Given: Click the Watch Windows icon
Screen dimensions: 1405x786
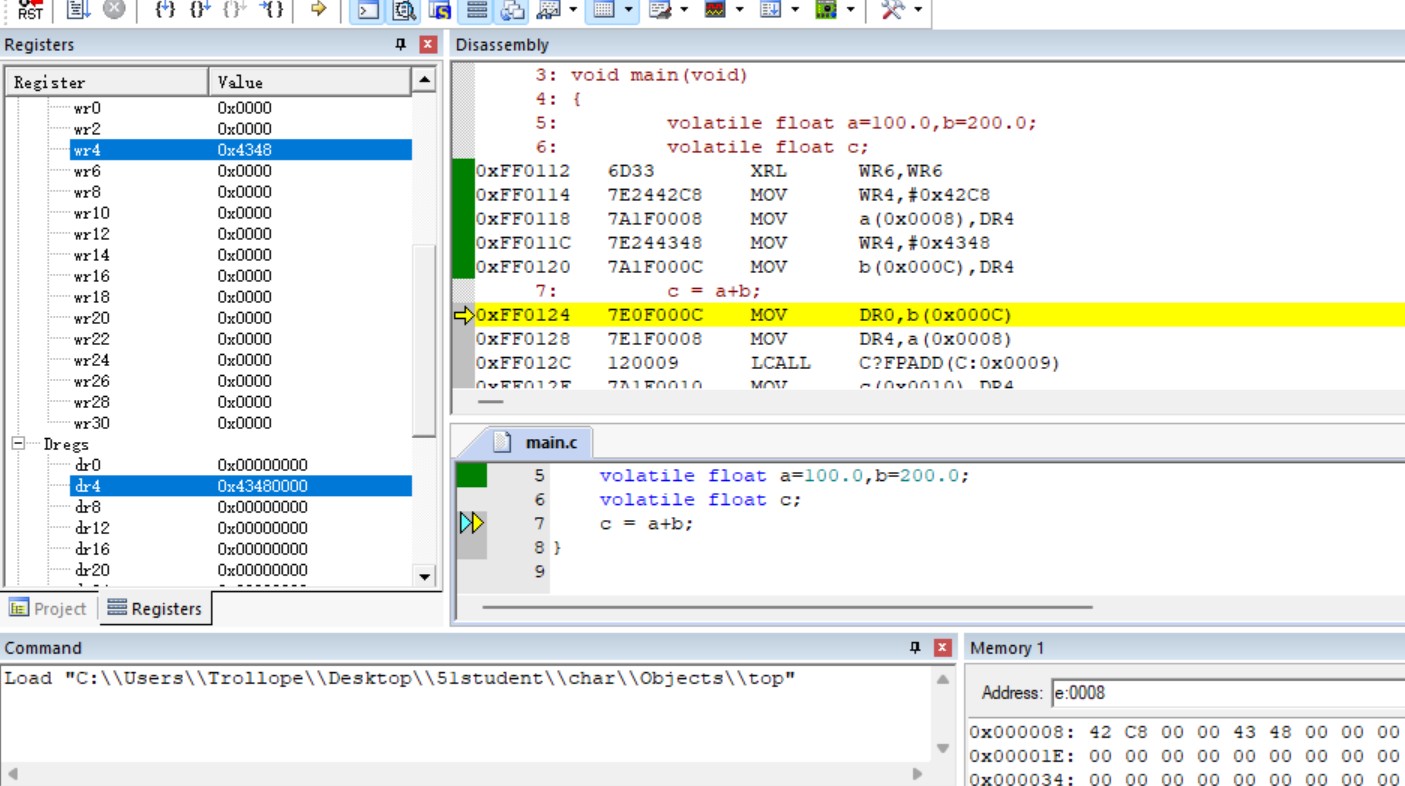Looking at the screenshot, I should tap(548, 10).
